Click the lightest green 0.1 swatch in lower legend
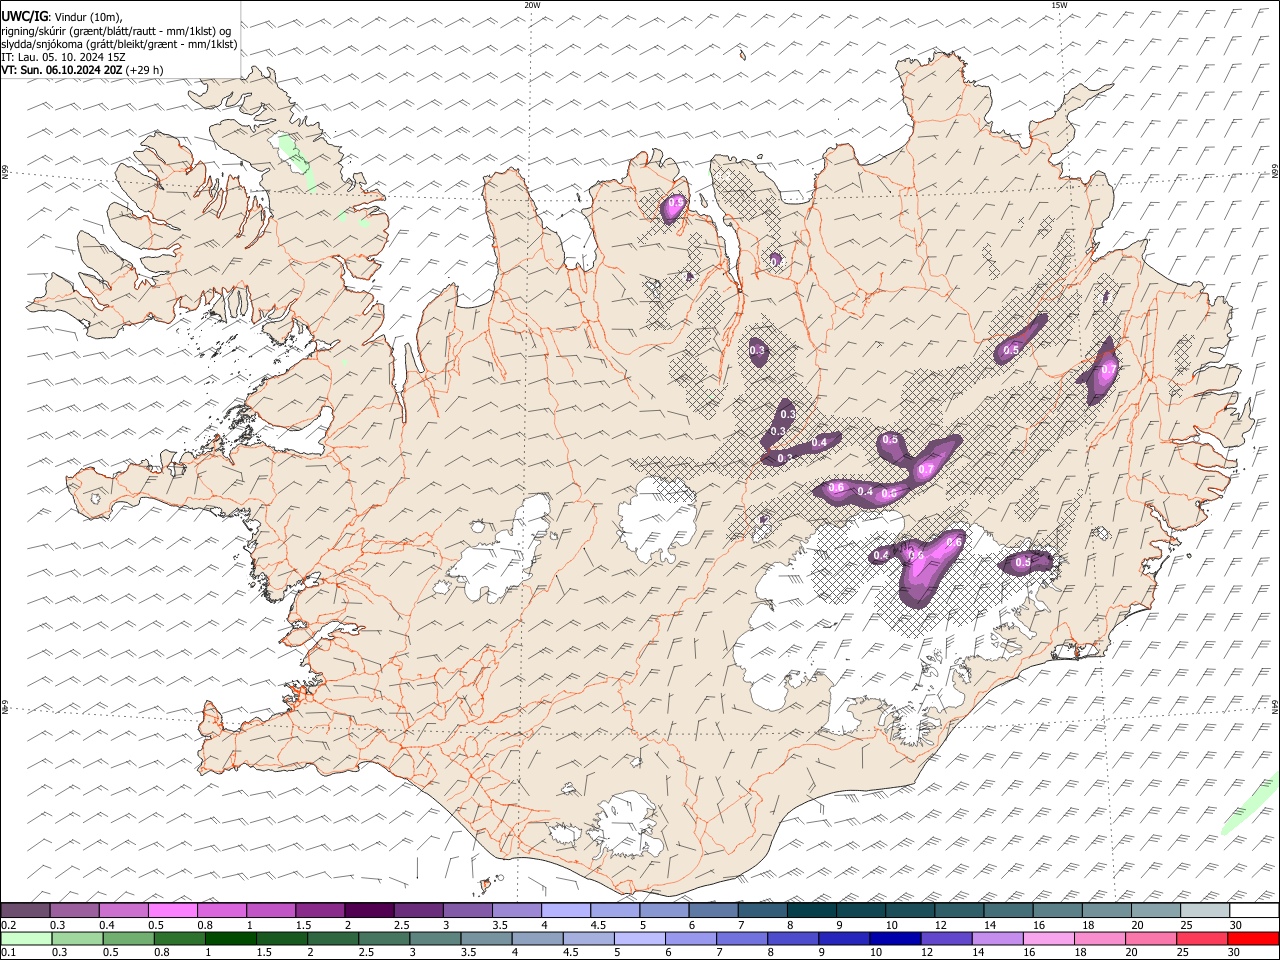1280x960 pixels. (x=25, y=938)
